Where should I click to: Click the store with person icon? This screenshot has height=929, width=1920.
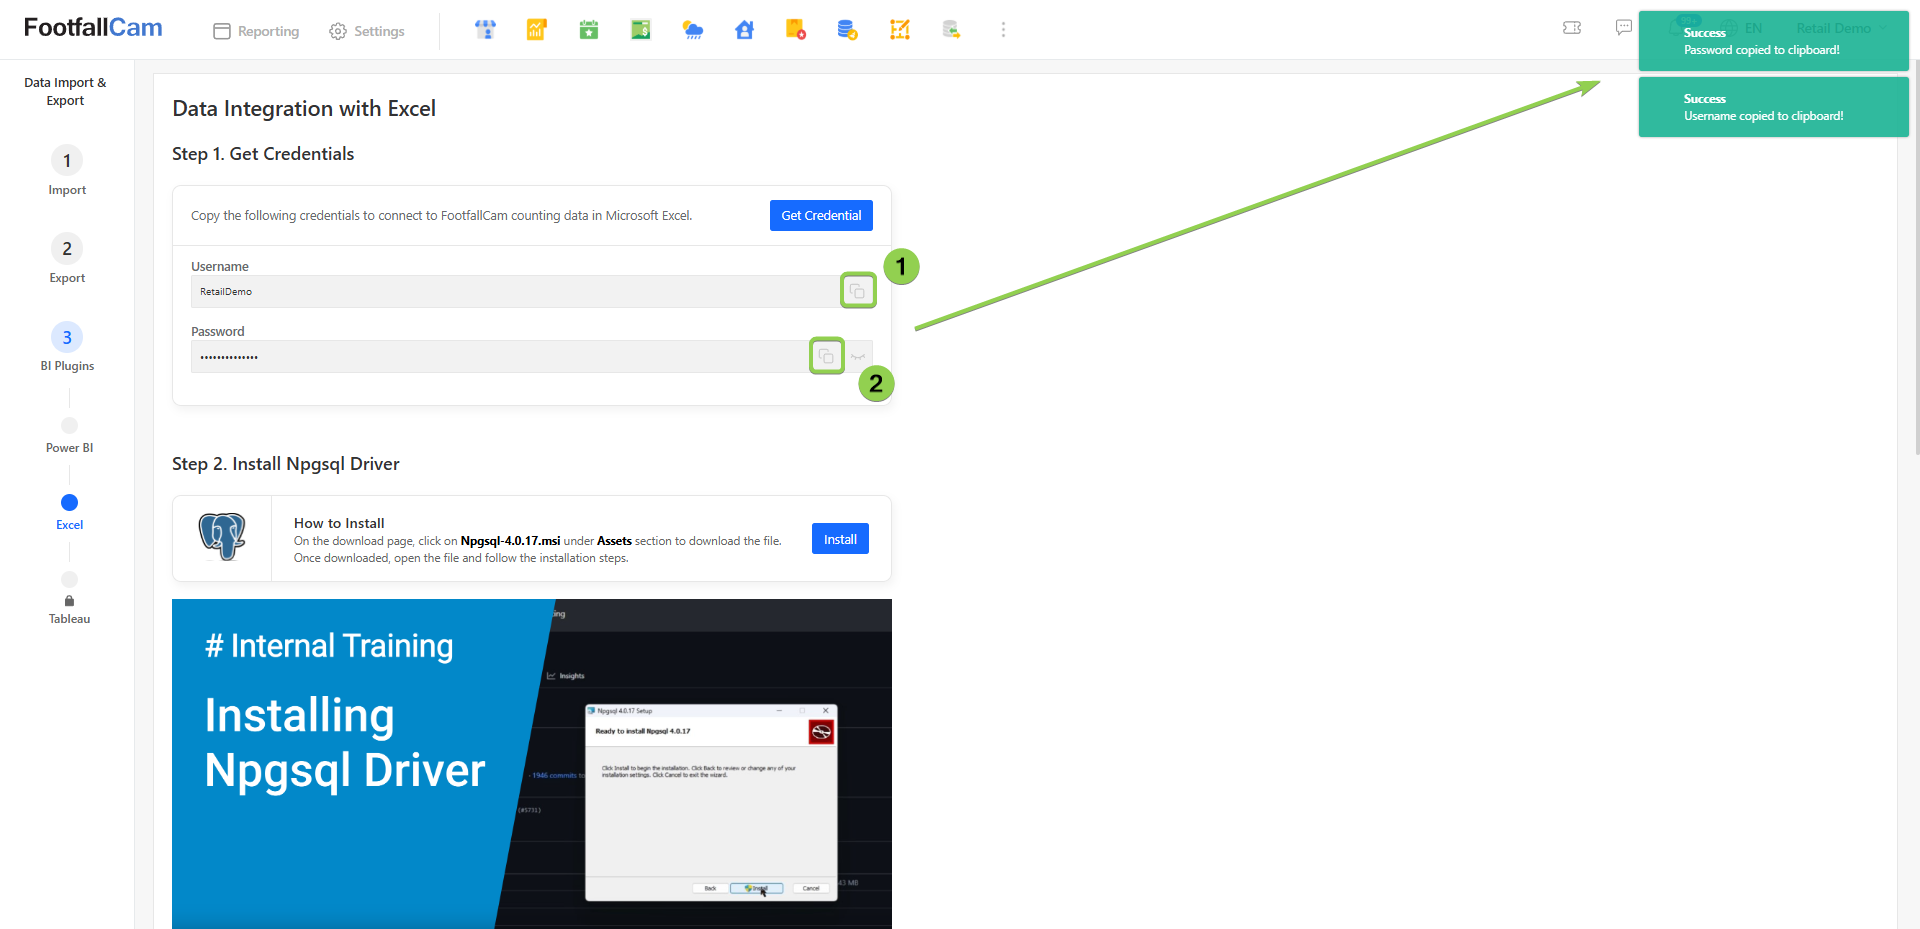pos(485,30)
